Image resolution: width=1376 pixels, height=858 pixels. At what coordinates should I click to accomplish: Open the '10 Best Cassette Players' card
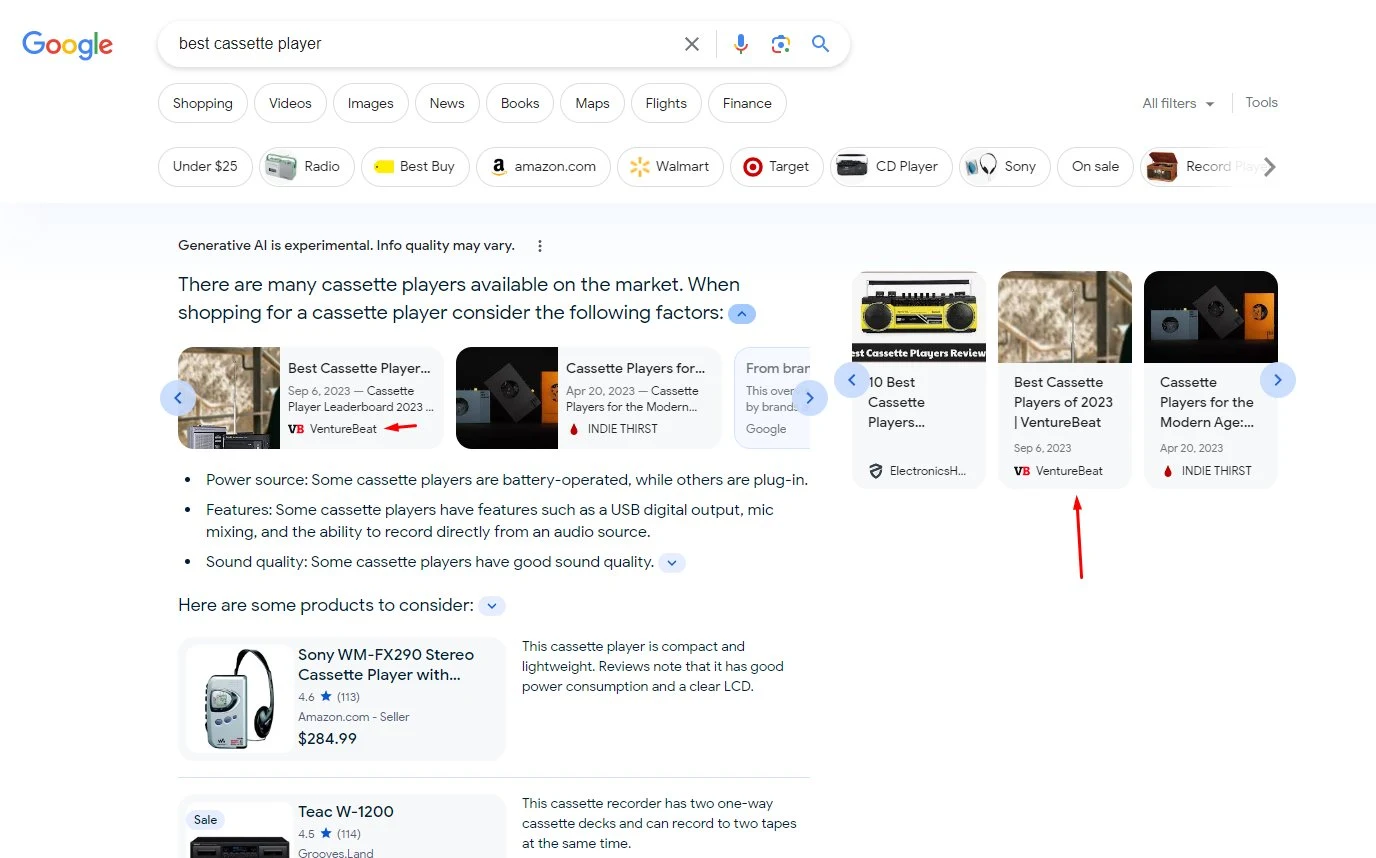tap(919, 380)
